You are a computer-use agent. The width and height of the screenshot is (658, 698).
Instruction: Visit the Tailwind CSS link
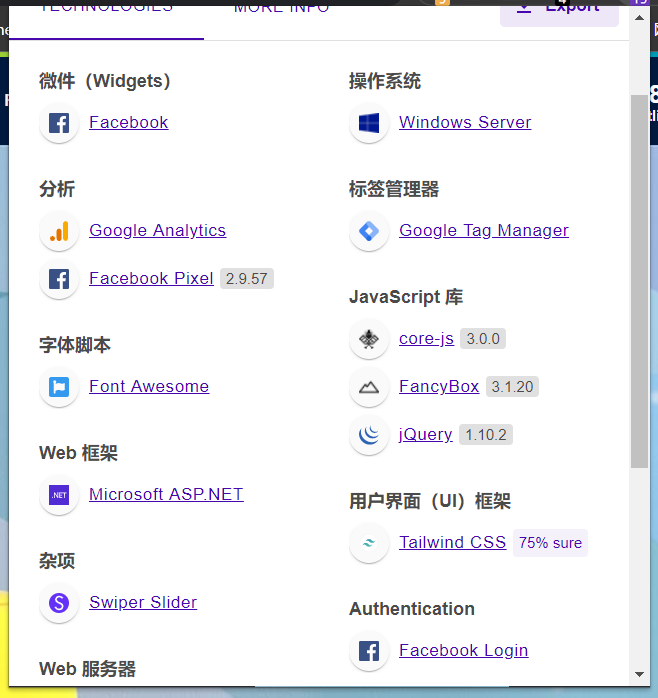(452, 543)
